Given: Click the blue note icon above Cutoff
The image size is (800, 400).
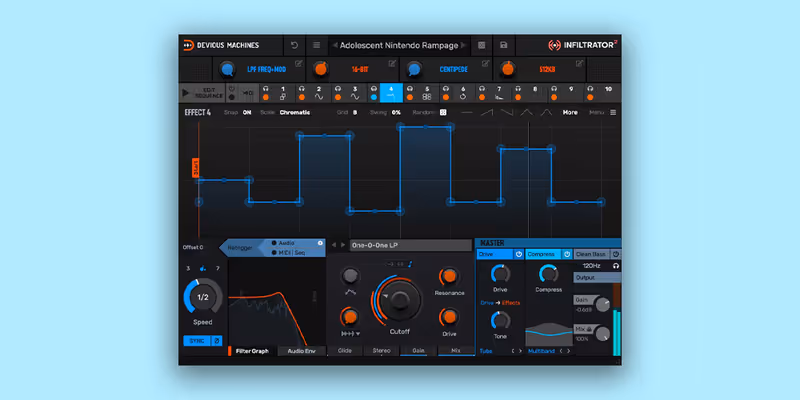Looking at the screenshot, I should 410,264.
